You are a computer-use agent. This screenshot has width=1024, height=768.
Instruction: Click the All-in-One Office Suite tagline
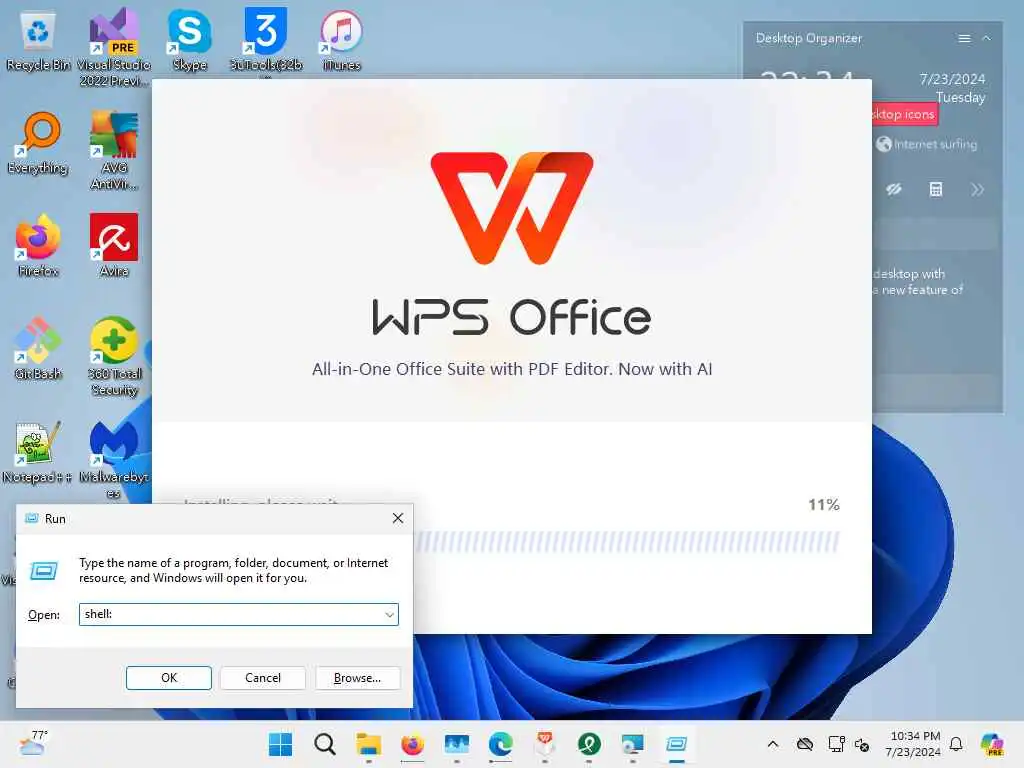(x=512, y=369)
